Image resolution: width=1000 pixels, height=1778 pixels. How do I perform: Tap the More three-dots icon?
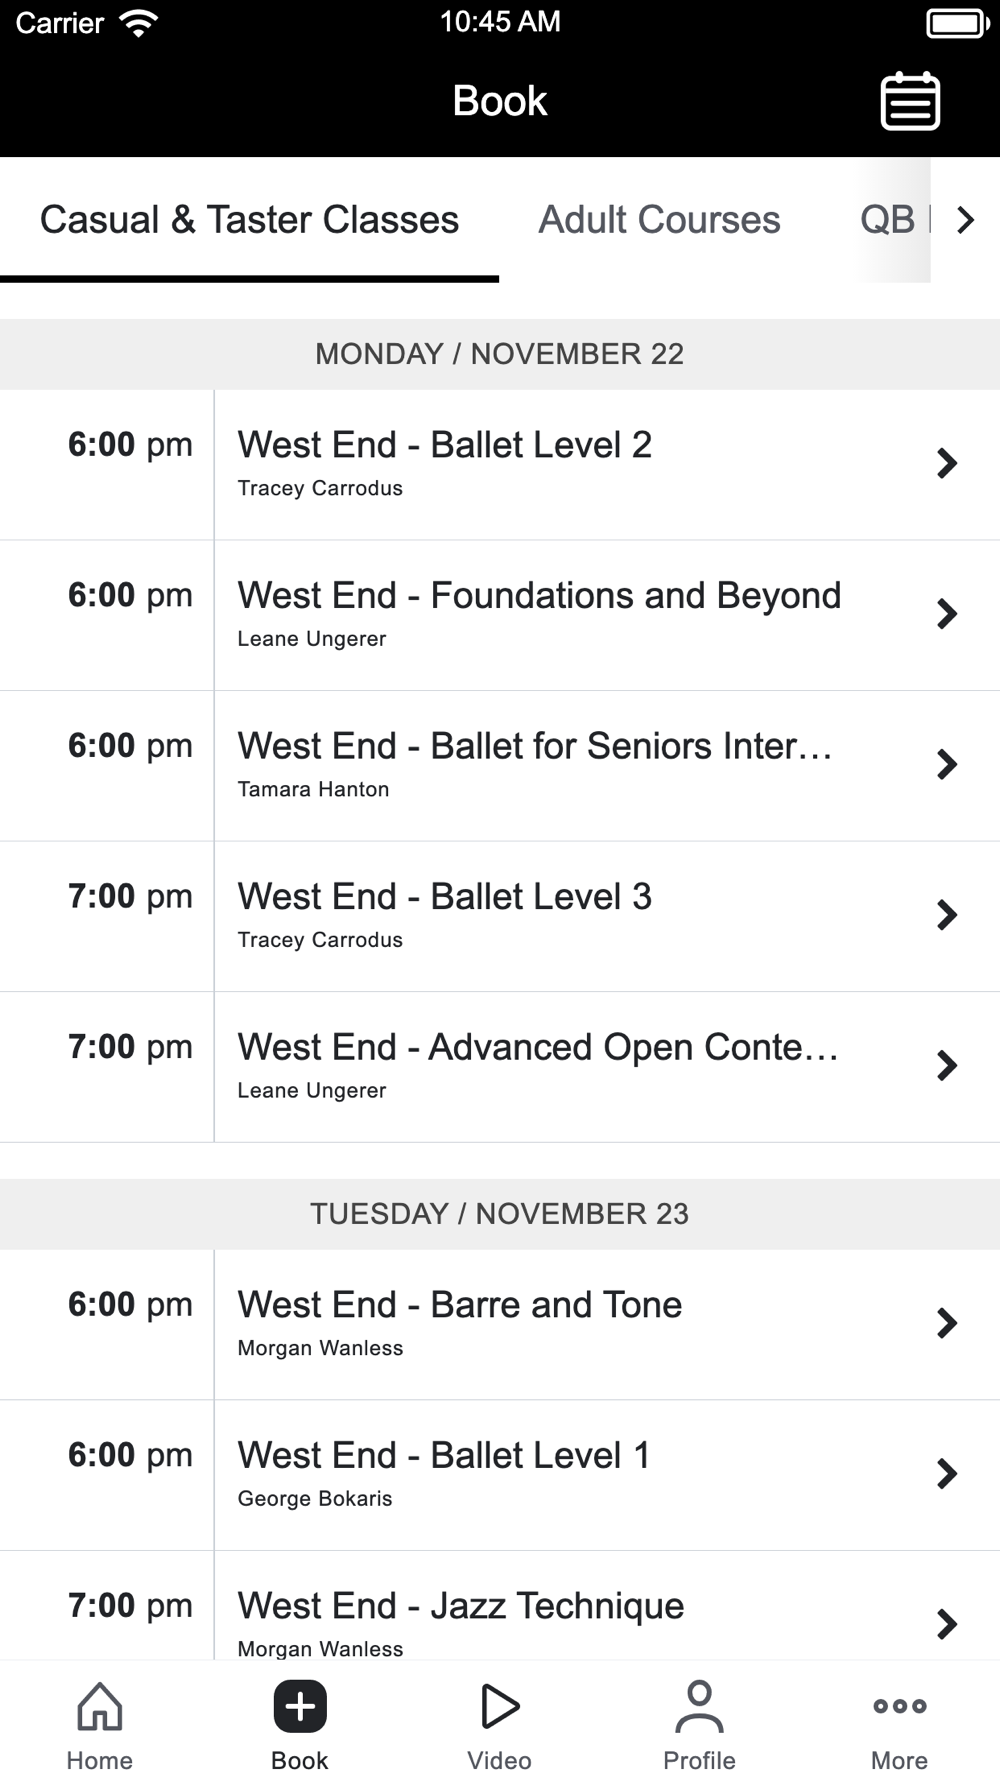pyautogui.click(x=899, y=1706)
